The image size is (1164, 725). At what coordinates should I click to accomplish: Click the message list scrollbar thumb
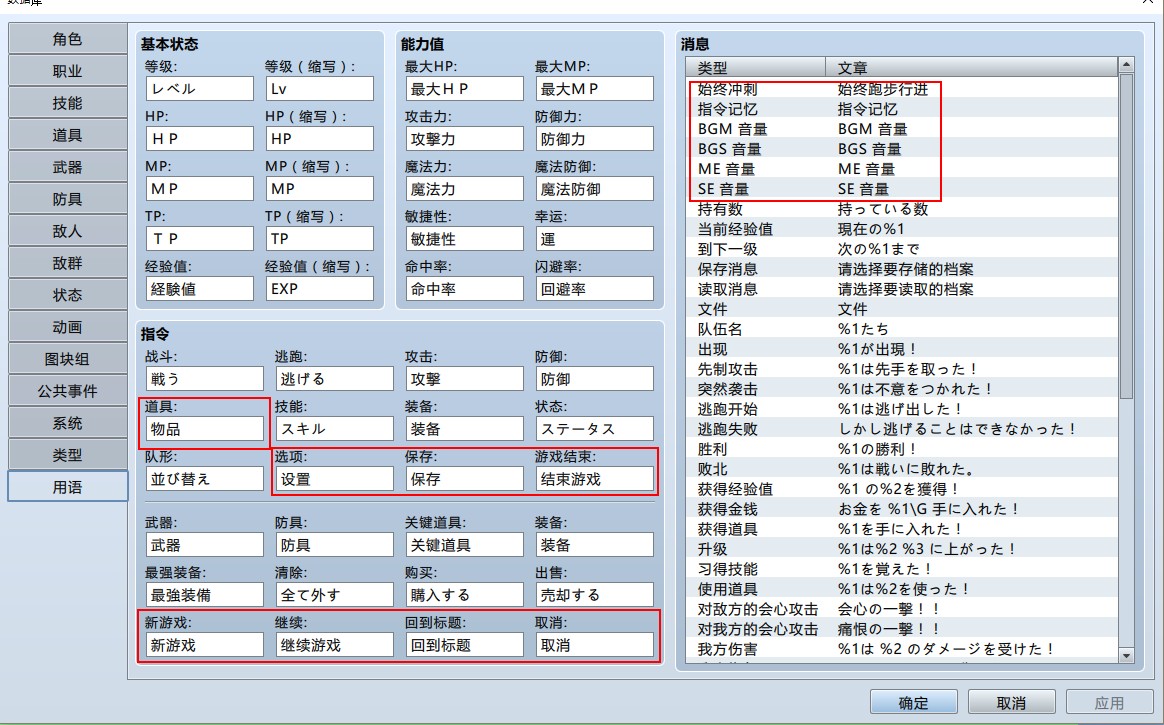tap(1126, 236)
